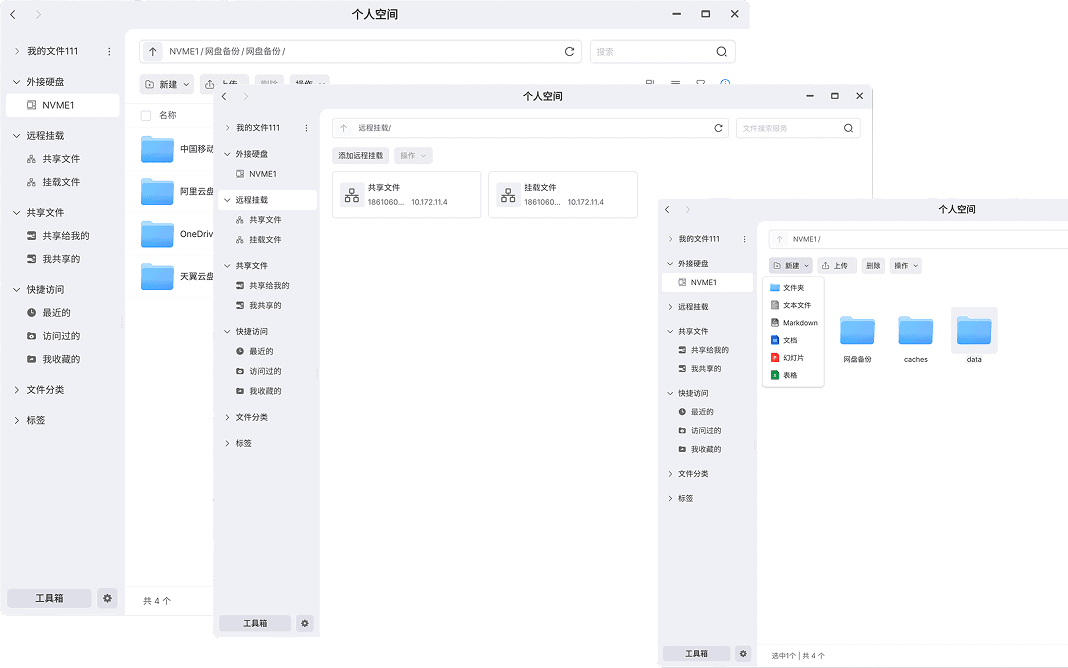
Task: Click refresh icon beside the 网盘备份 path bar
Action: [x=570, y=51]
